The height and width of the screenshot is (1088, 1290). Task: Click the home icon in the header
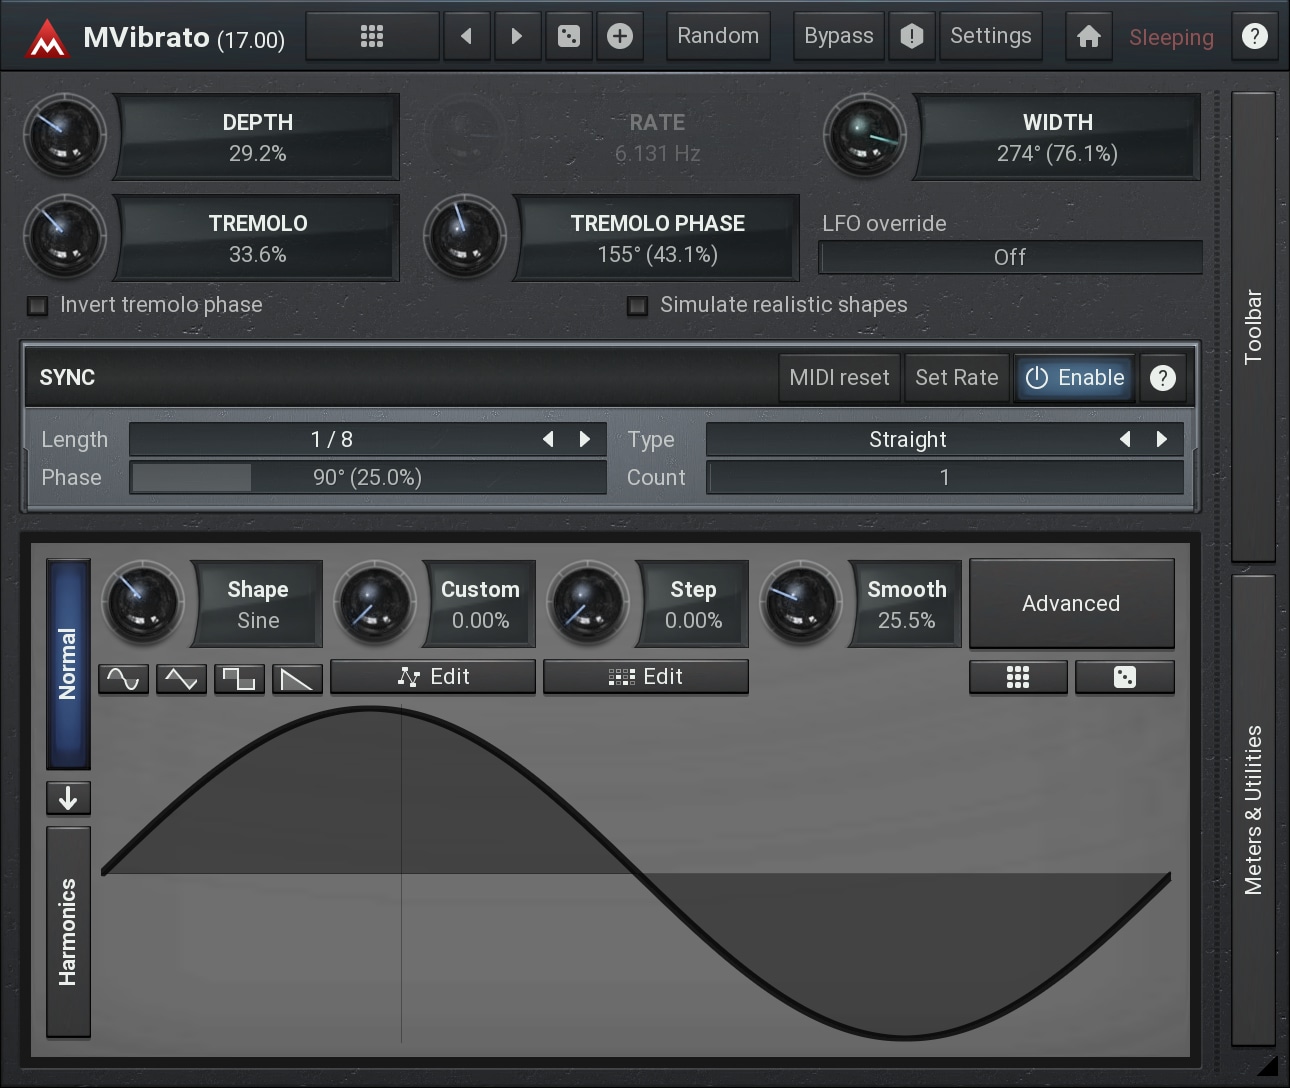click(1088, 37)
